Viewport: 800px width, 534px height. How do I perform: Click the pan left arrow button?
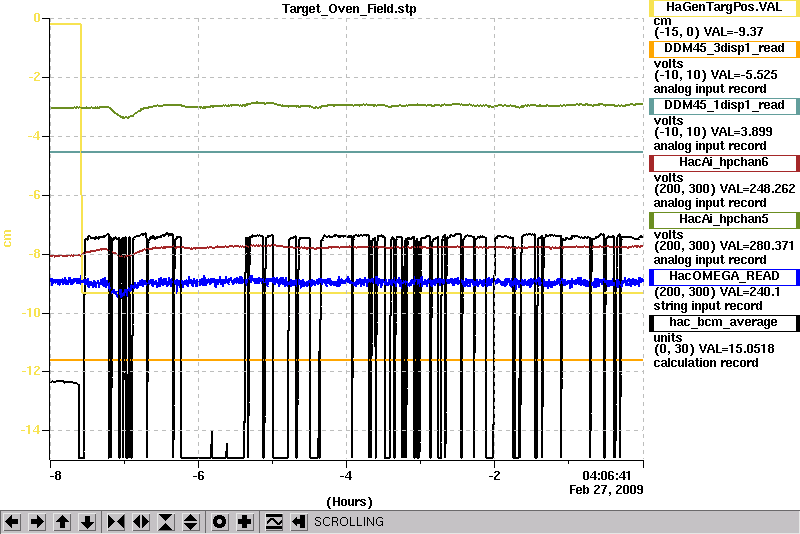point(12,522)
